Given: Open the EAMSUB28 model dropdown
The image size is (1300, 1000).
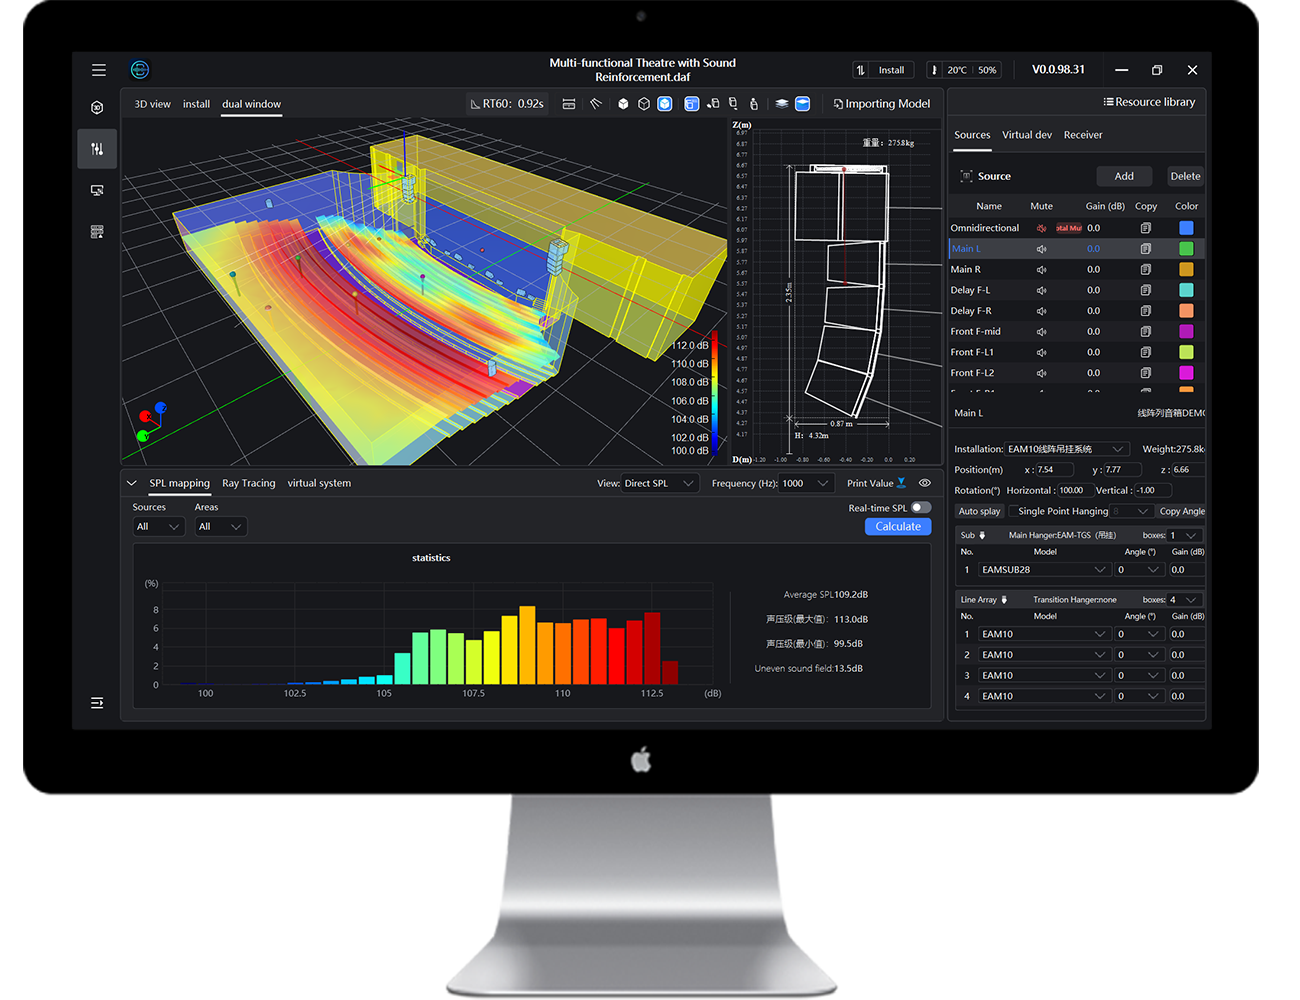Looking at the screenshot, I should pyautogui.click(x=1044, y=570).
